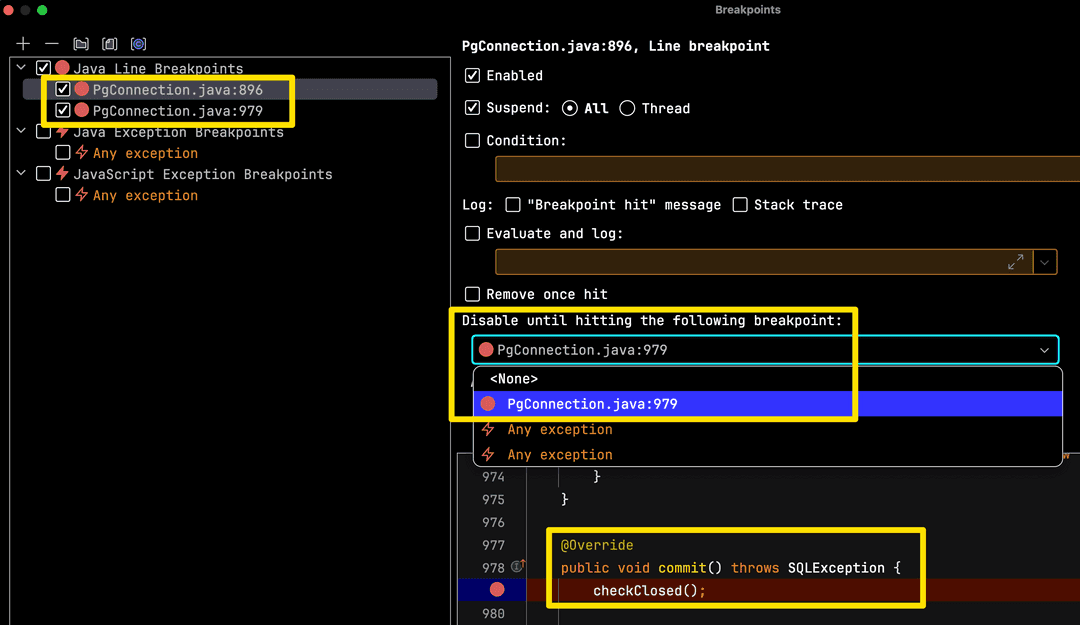Screen dimensions: 1080x625
Task: Choose <None> from the breakpoint dropdown list
Action: [514, 379]
